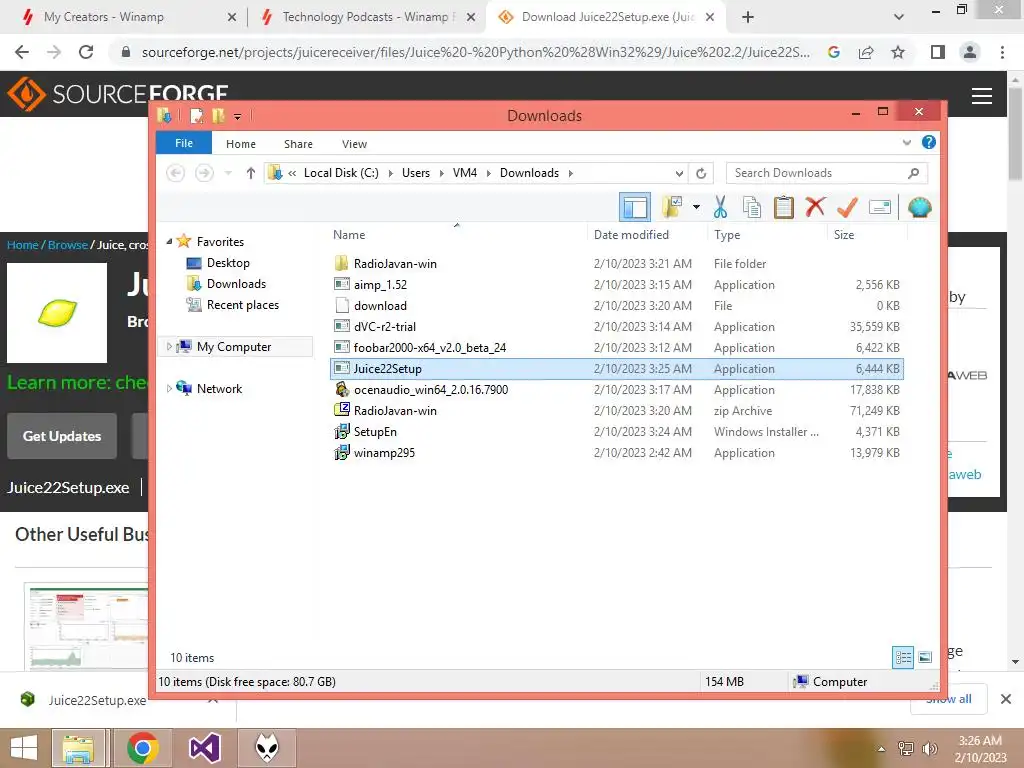Image resolution: width=1024 pixels, height=768 pixels.
Task: Open the Share ribbon tab
Action: [298, 144]
